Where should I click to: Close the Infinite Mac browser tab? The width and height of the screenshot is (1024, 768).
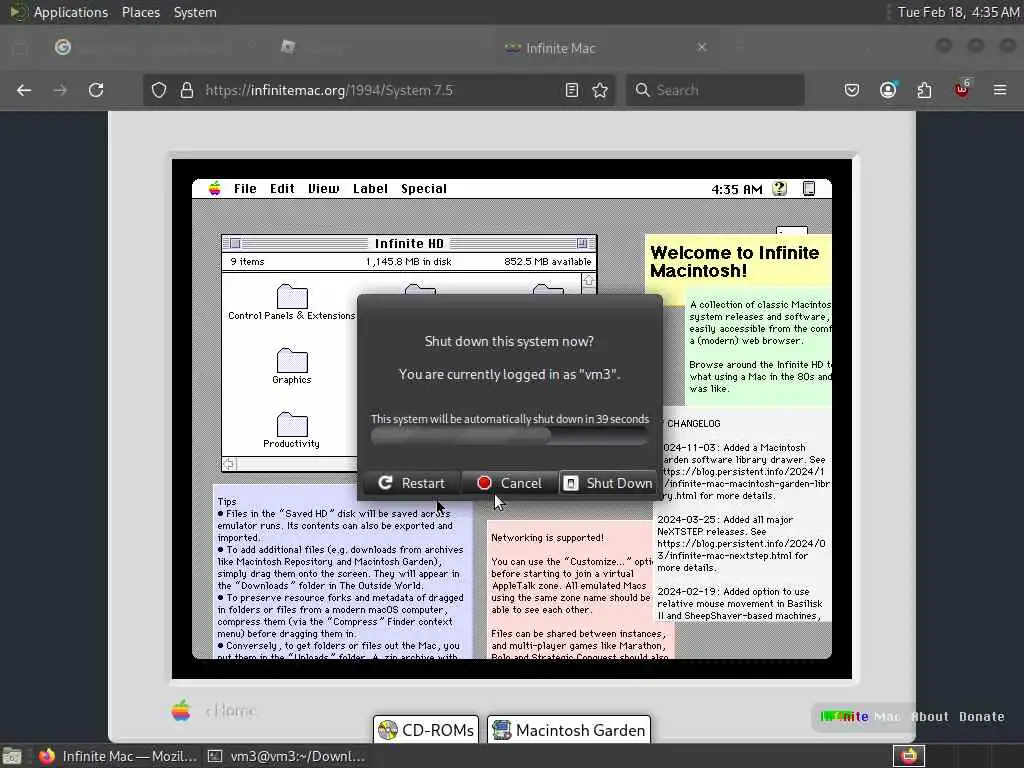(x=702, y=47)
